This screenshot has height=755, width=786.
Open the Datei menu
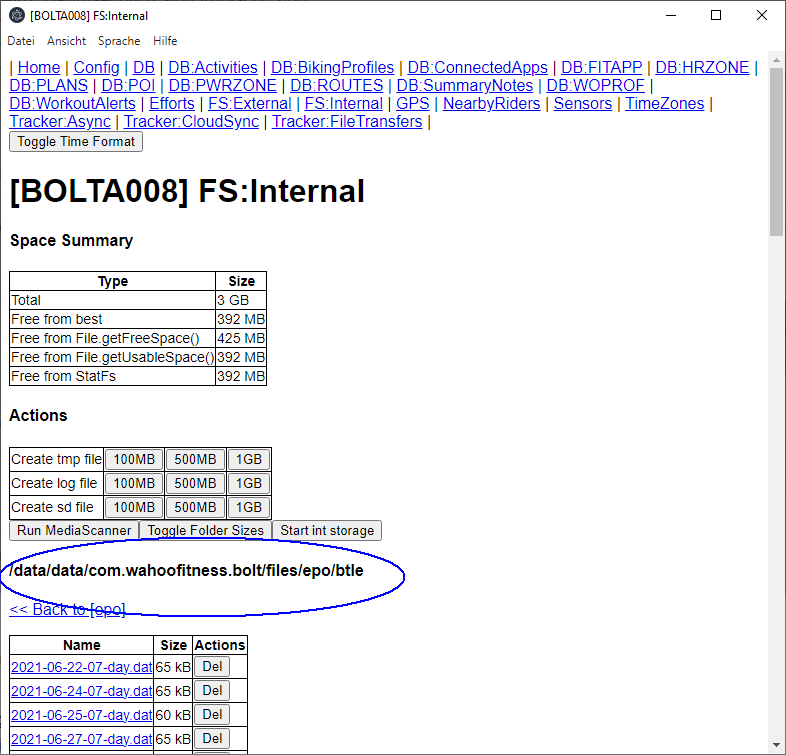21,41
